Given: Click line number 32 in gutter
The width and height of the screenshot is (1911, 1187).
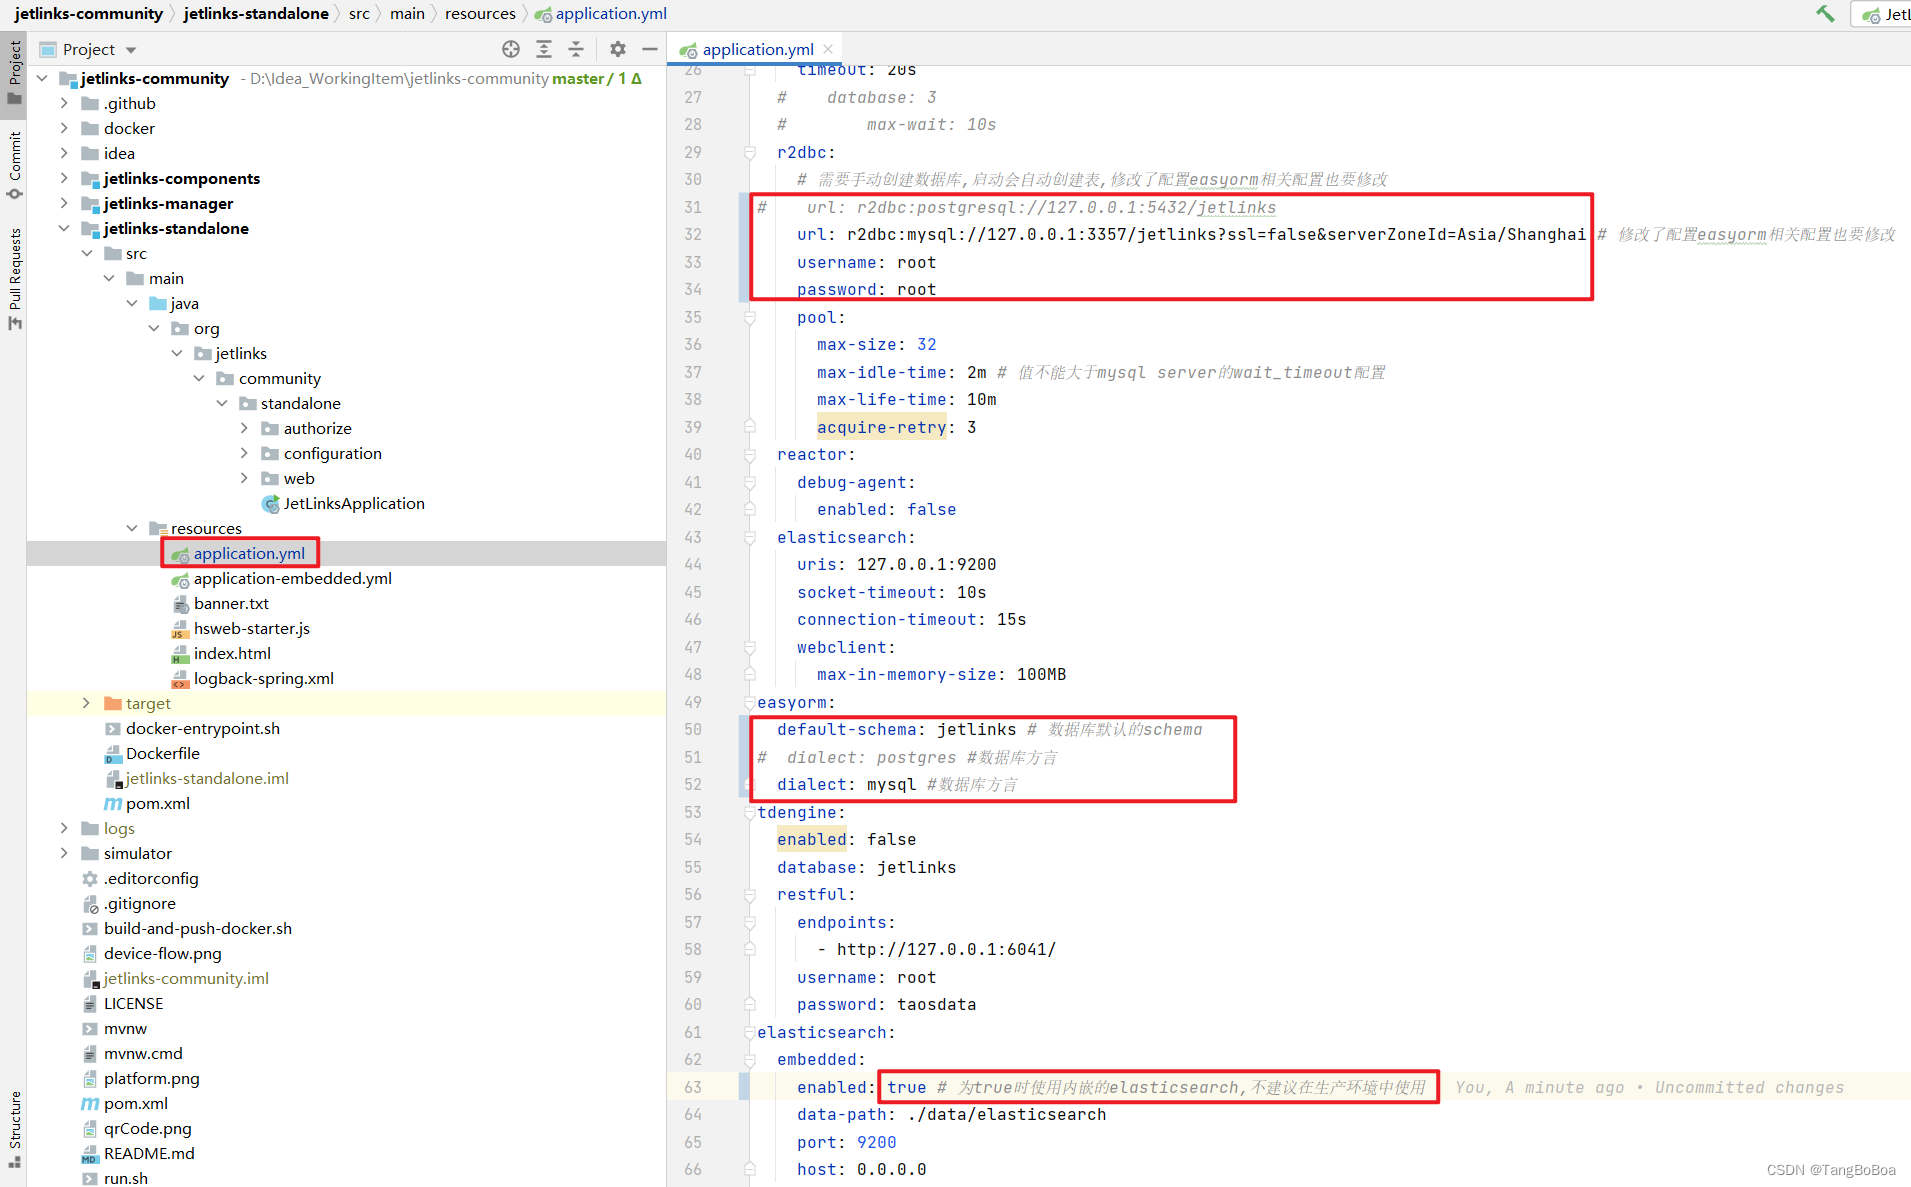Looking at the screenshot, I should (692, 234).
